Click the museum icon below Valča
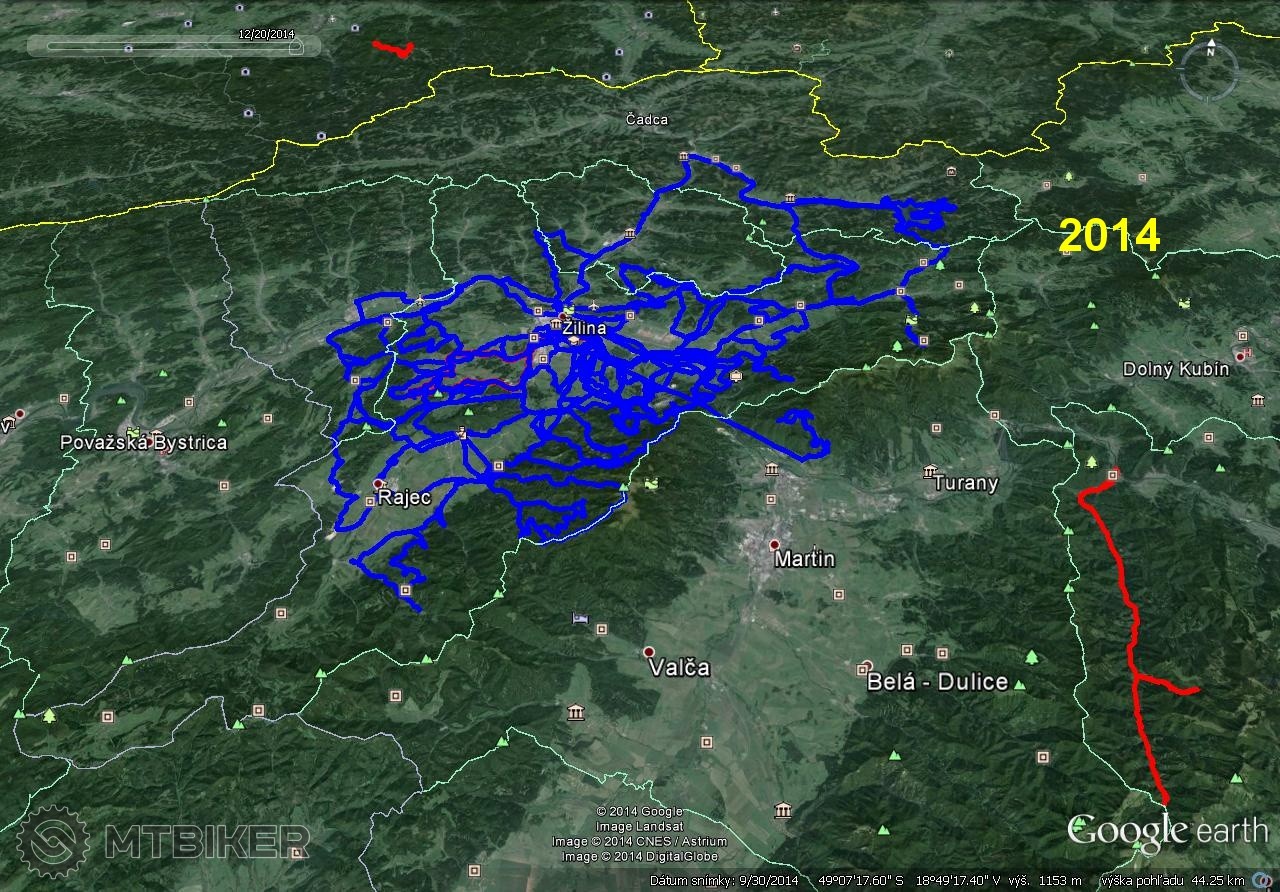Screen dimensions: 1280x892 576,711
